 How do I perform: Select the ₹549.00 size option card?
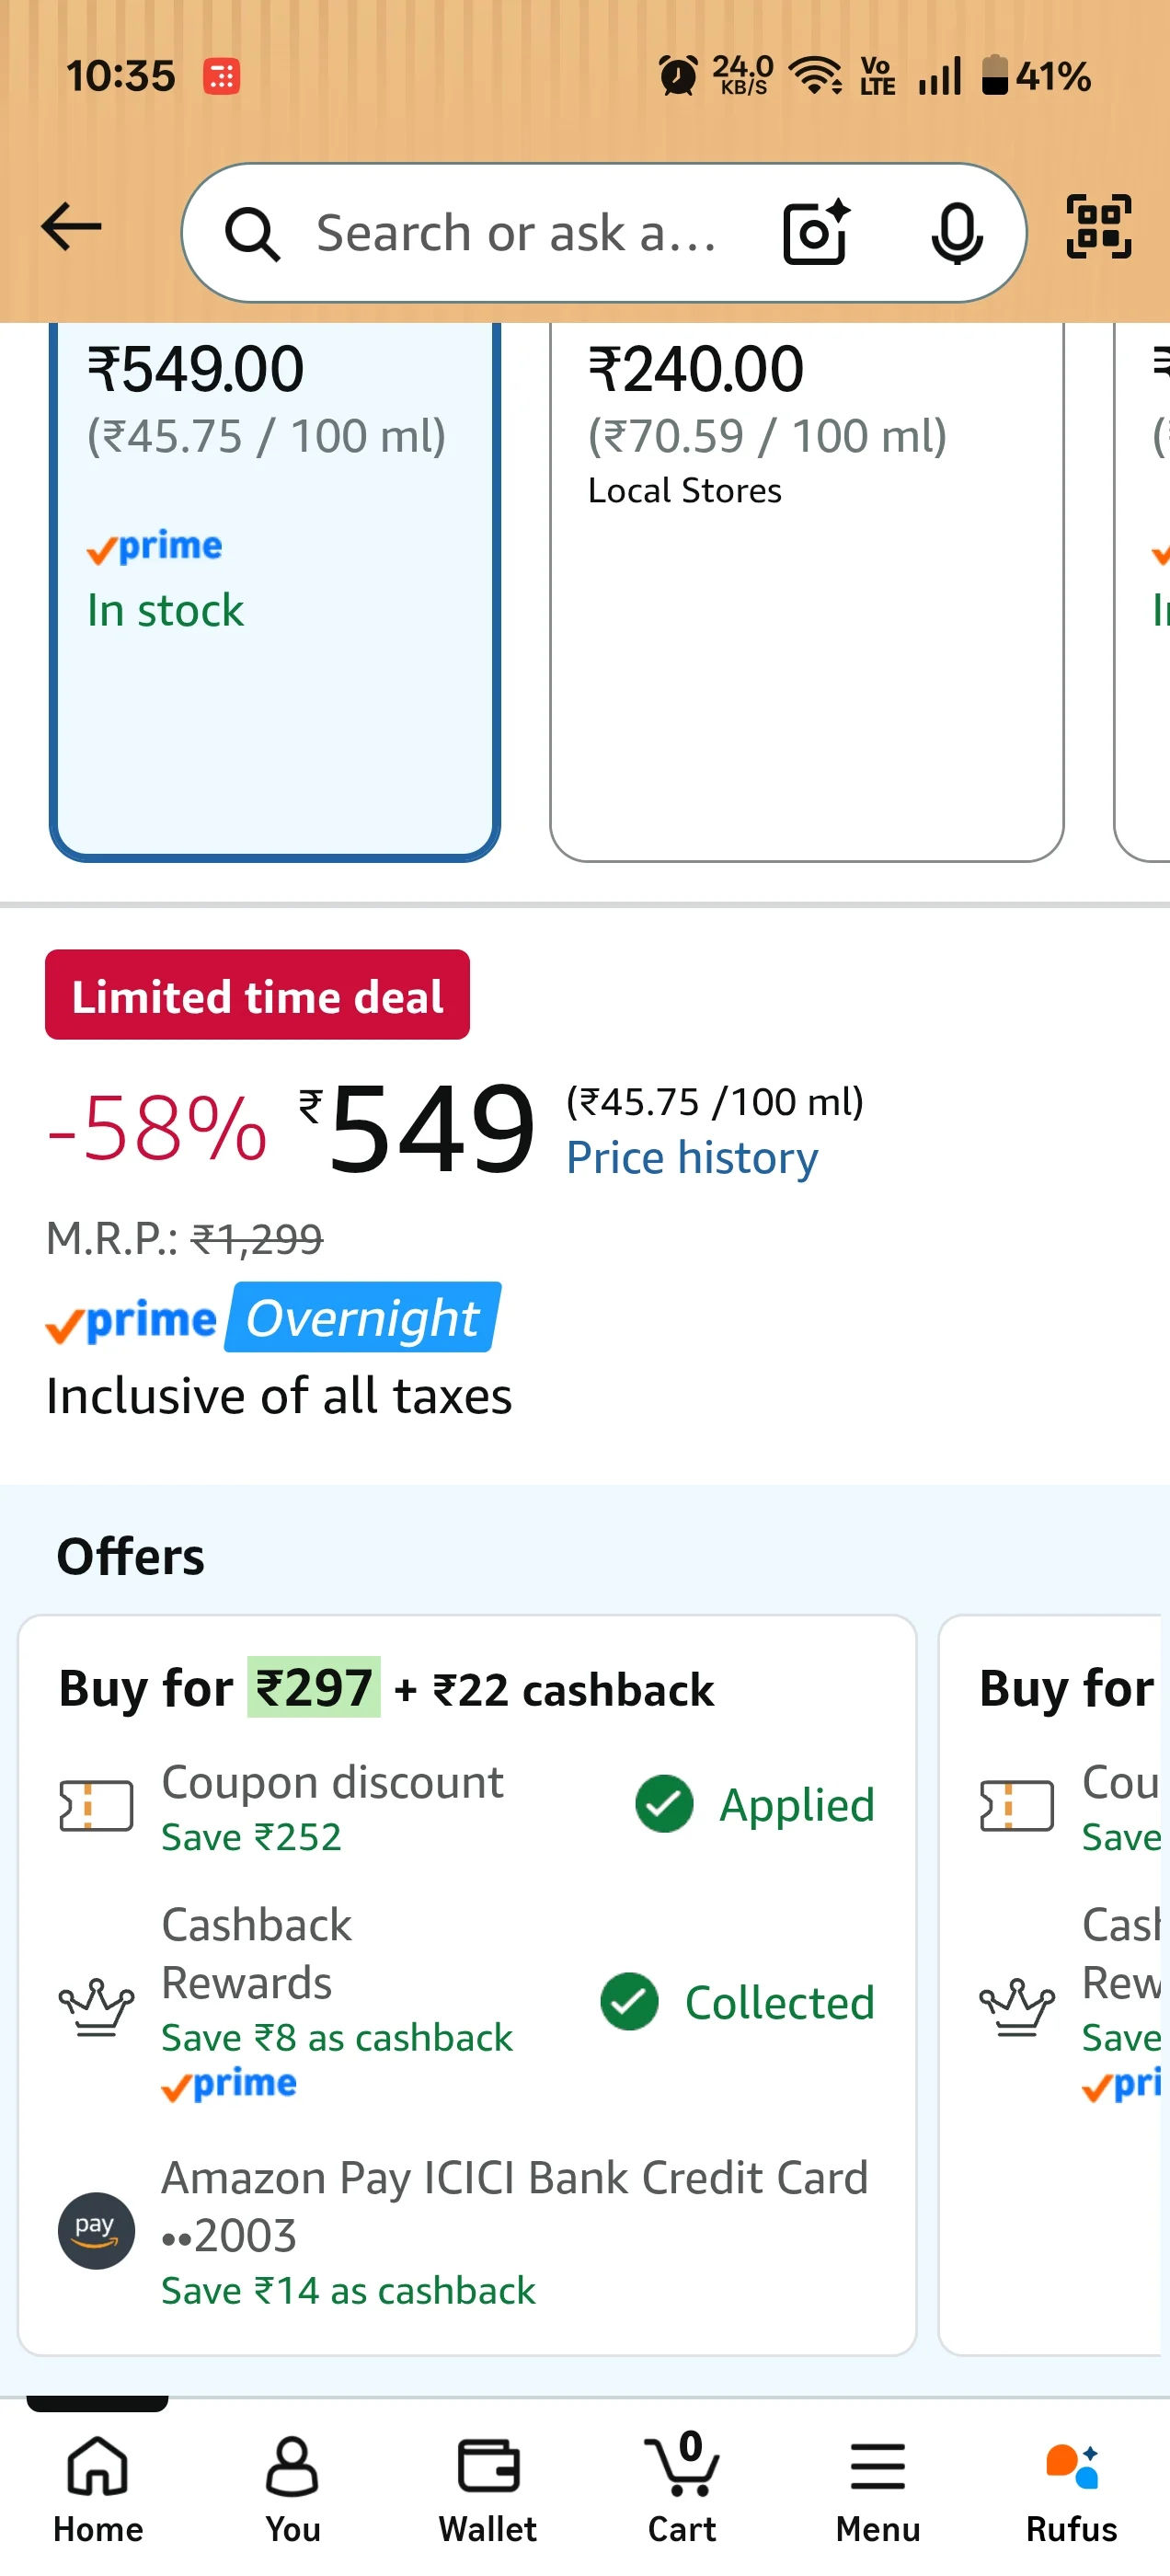coord(274,590)
